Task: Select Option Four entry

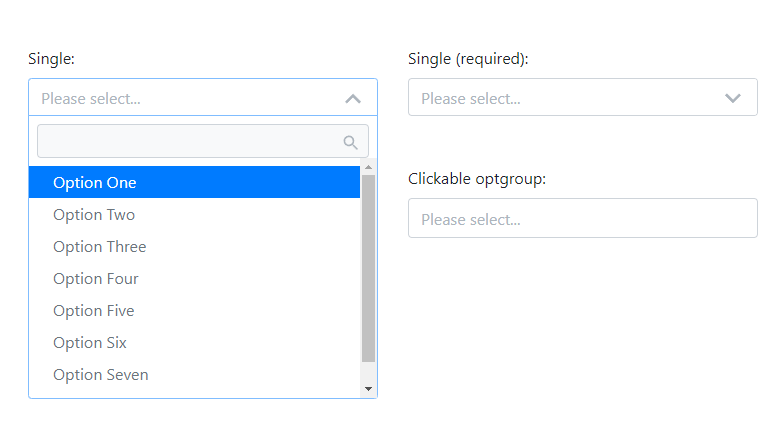Action: point(194,278)
